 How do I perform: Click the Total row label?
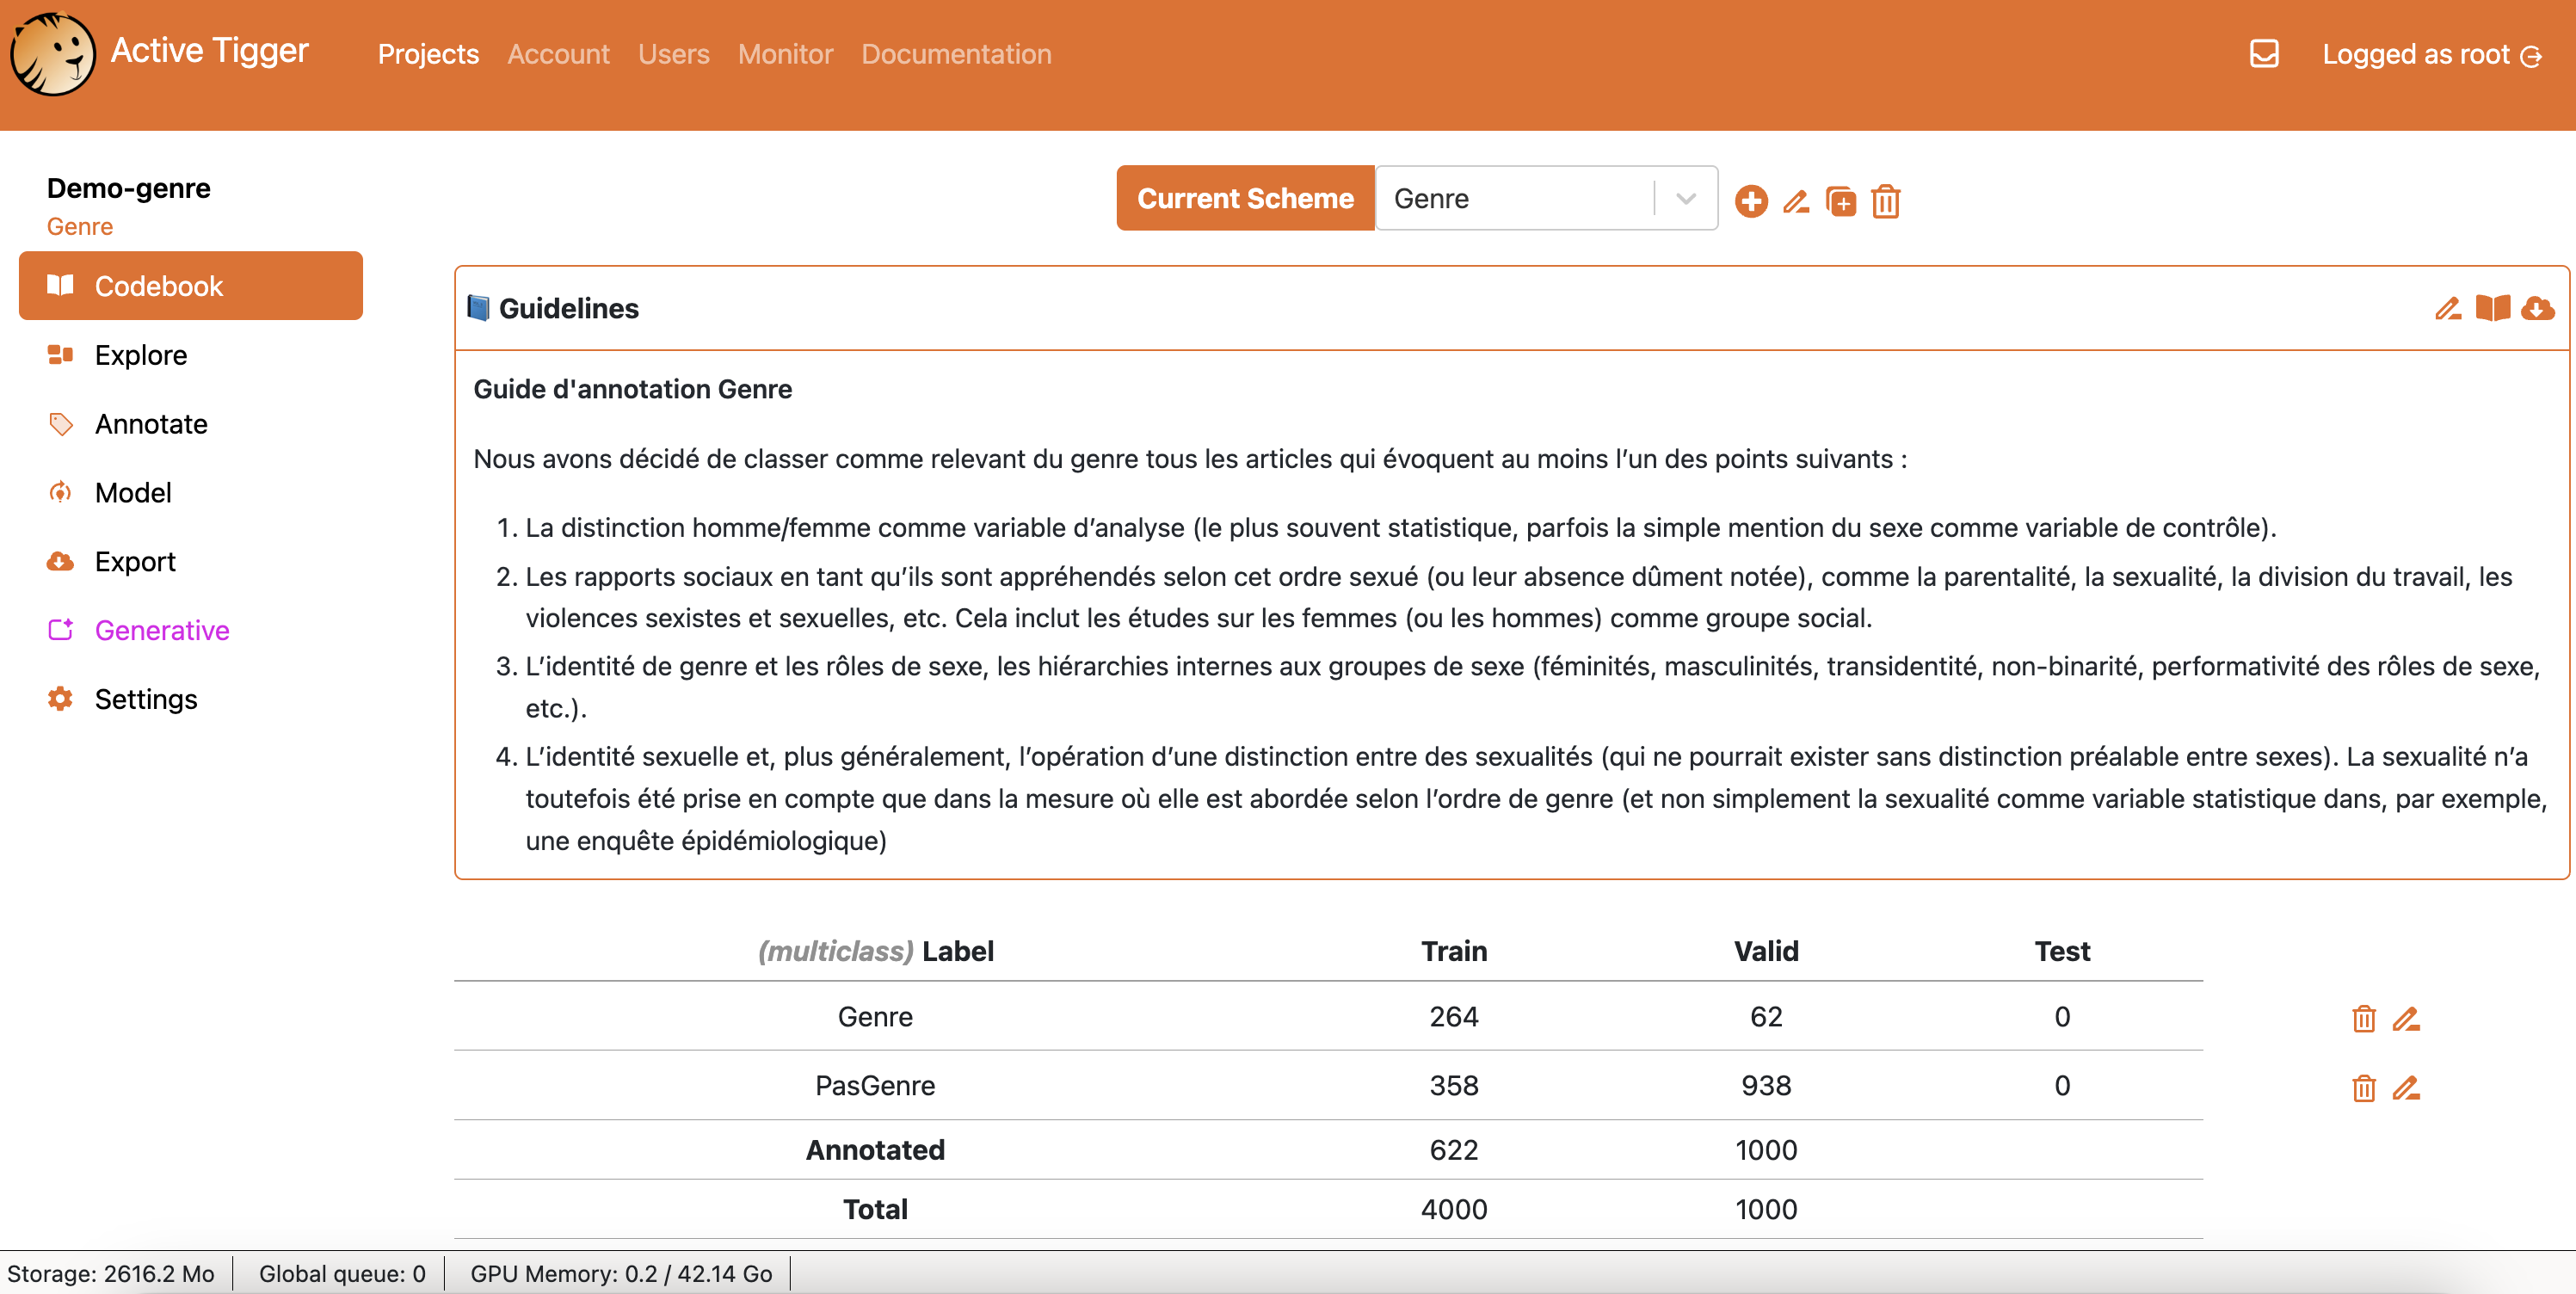click(875, 1209)
